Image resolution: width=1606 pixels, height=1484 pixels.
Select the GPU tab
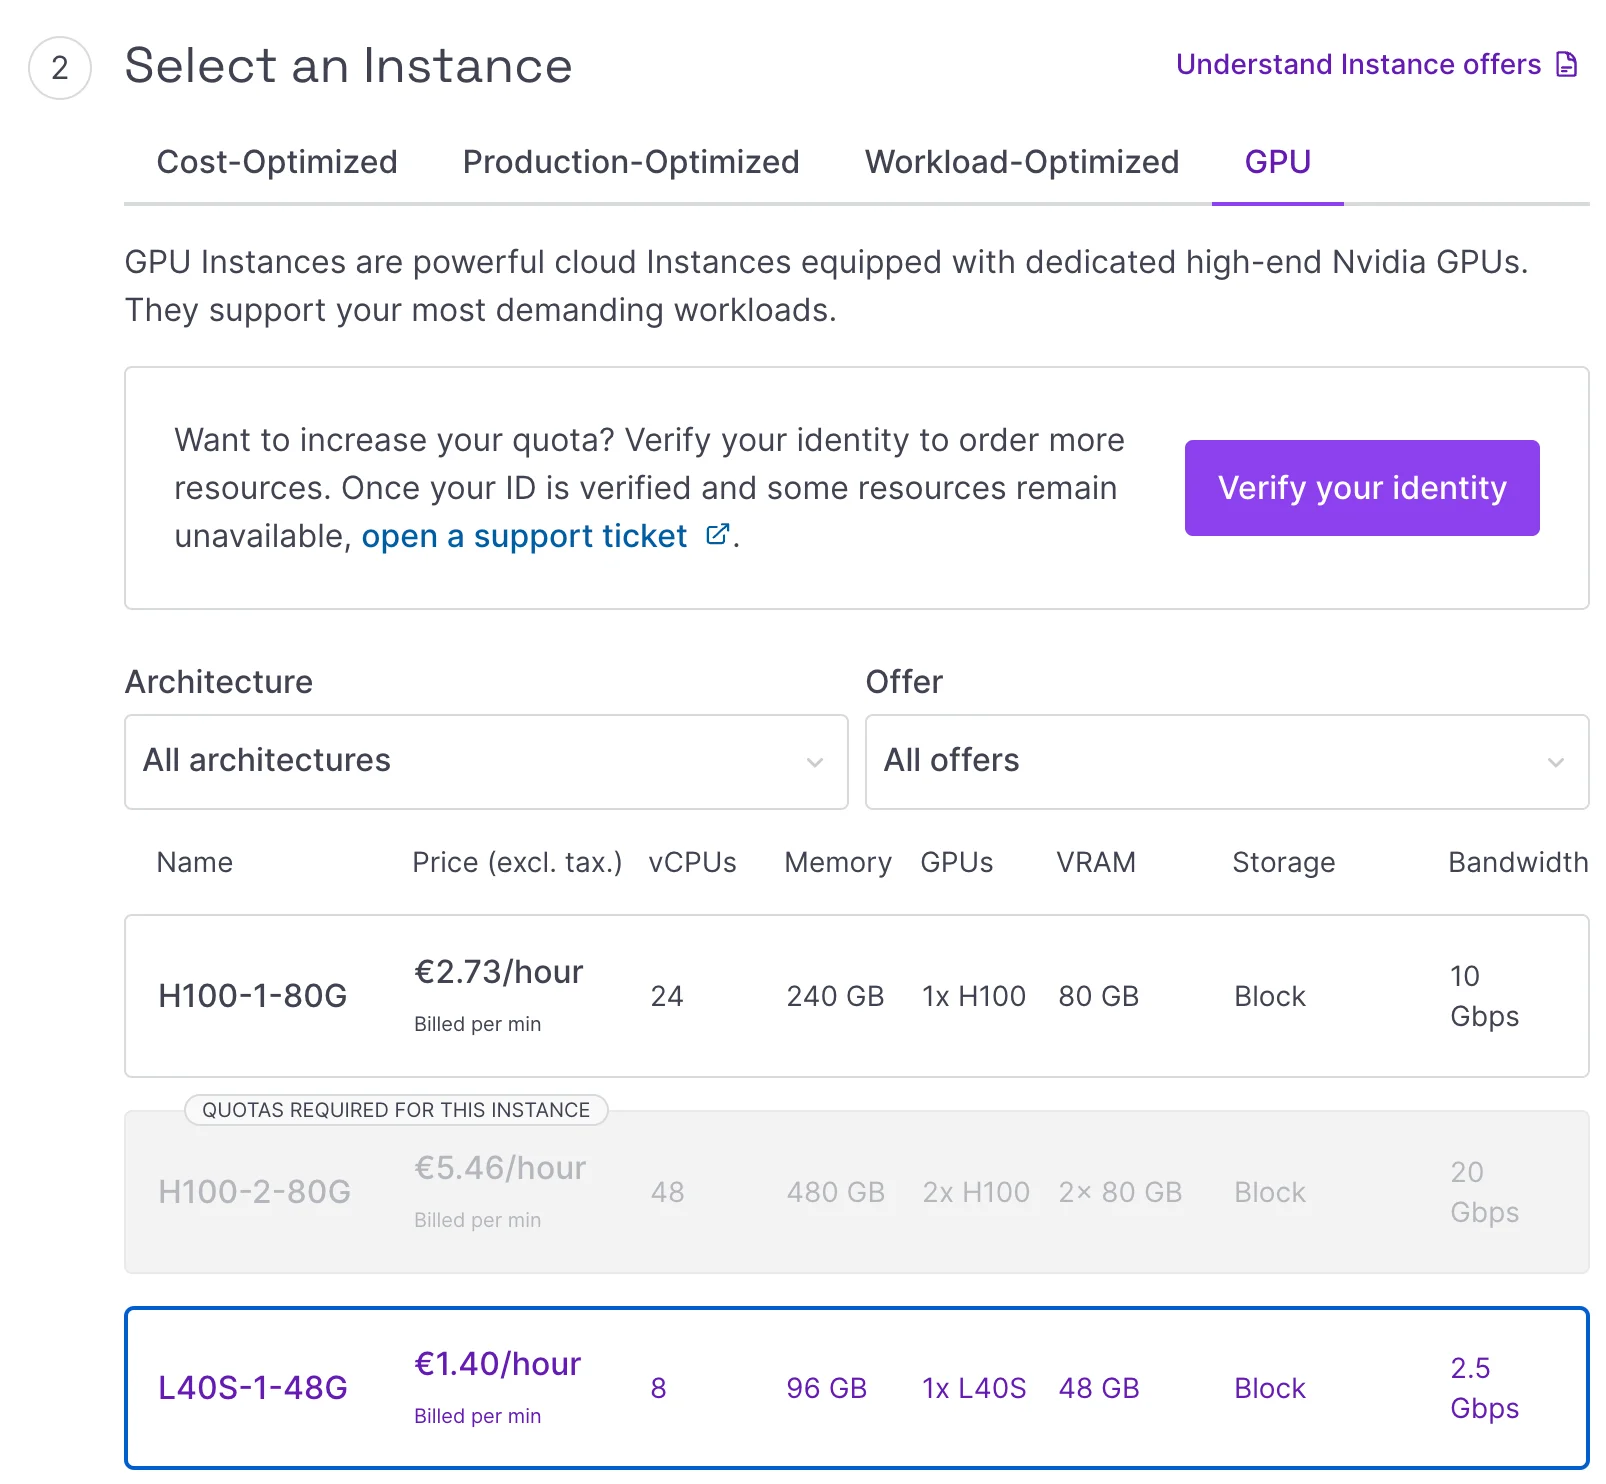click(x=1278, y=162)
